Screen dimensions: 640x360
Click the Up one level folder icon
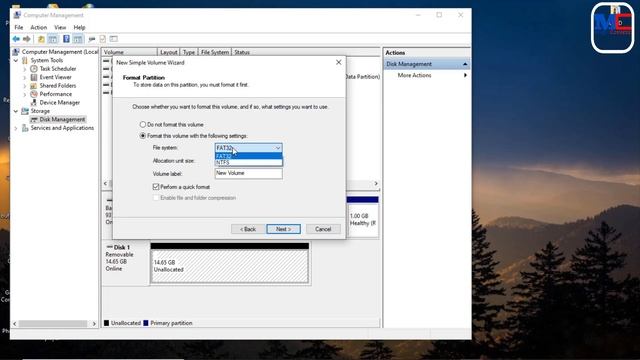pyautogui.click(x=41, y=39)
